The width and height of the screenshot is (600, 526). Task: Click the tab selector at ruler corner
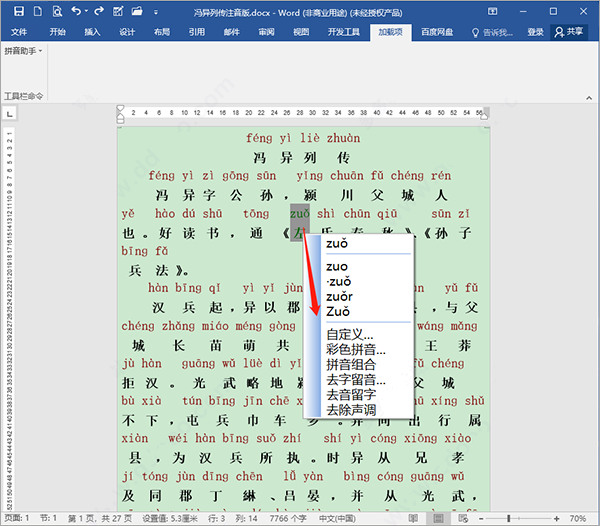pos(8,113)
